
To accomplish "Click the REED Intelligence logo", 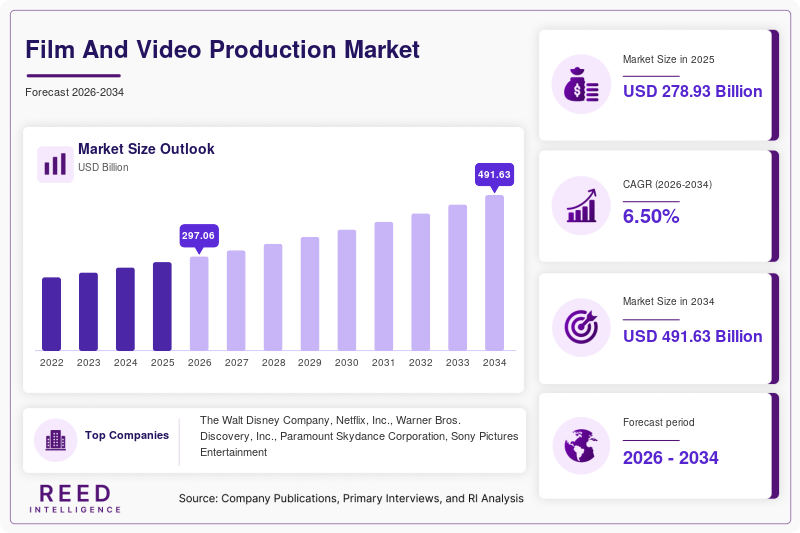I will [75, 498].
